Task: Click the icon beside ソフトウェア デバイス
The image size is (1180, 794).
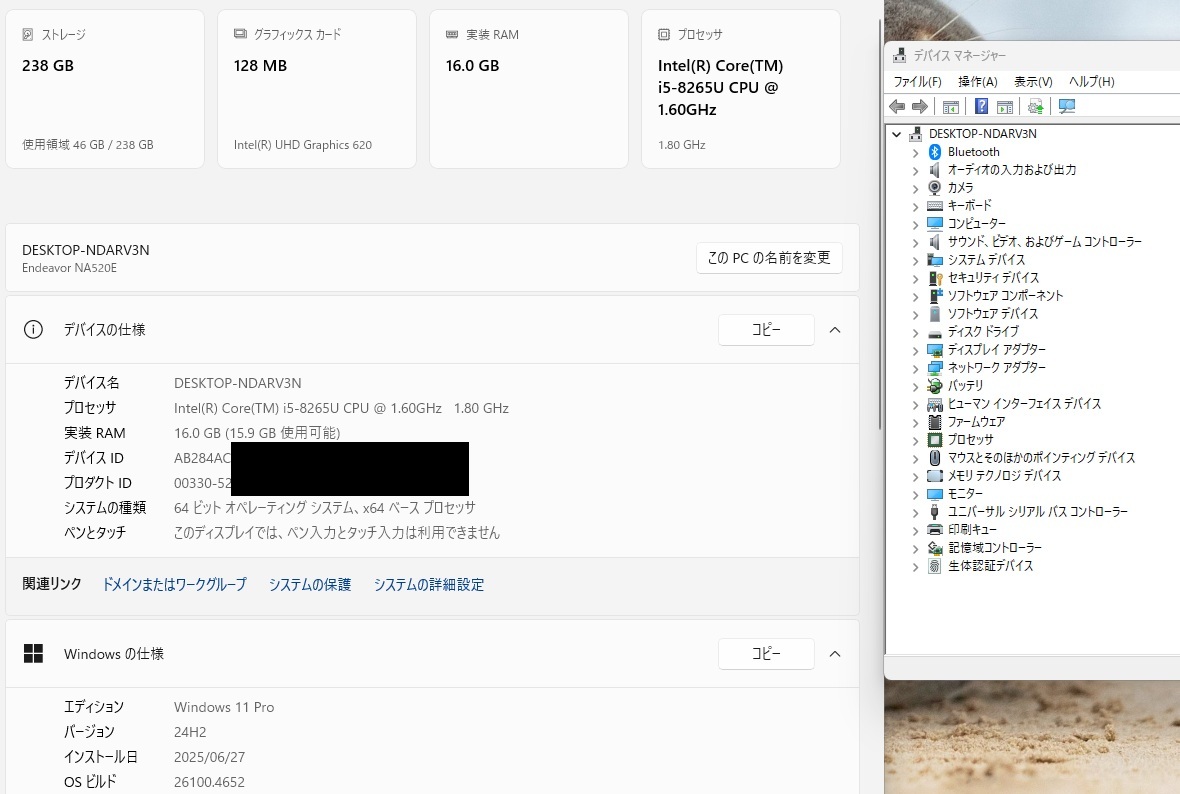Action: [935, 313]
